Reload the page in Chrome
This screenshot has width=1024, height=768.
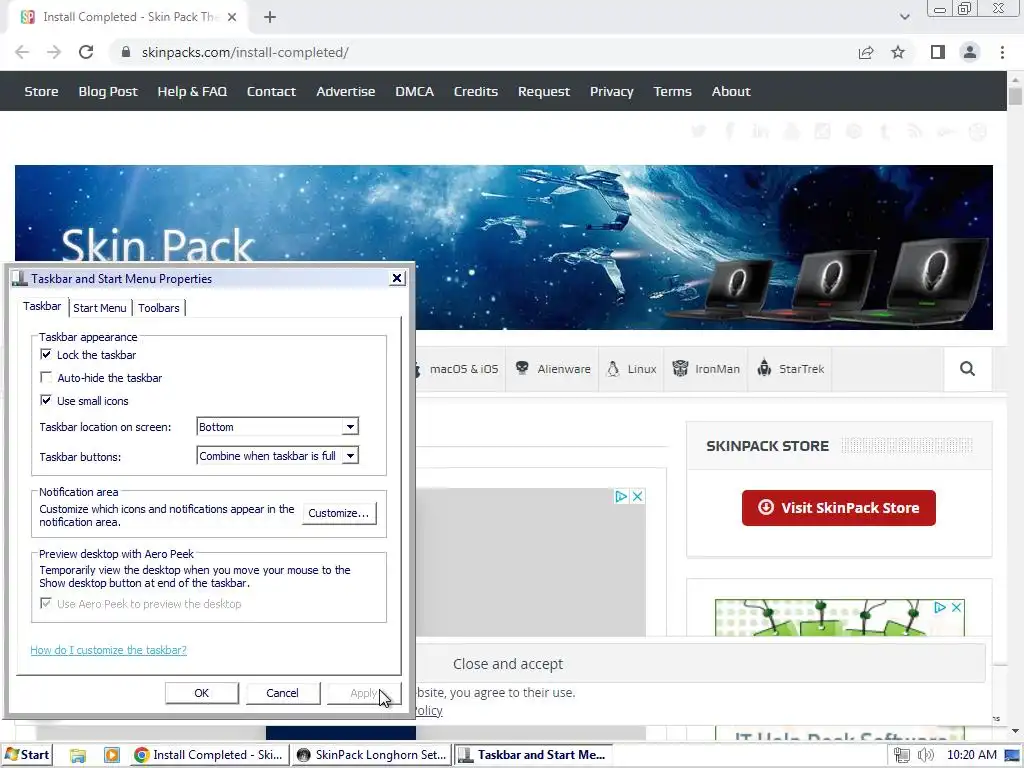tap(86, 52)
